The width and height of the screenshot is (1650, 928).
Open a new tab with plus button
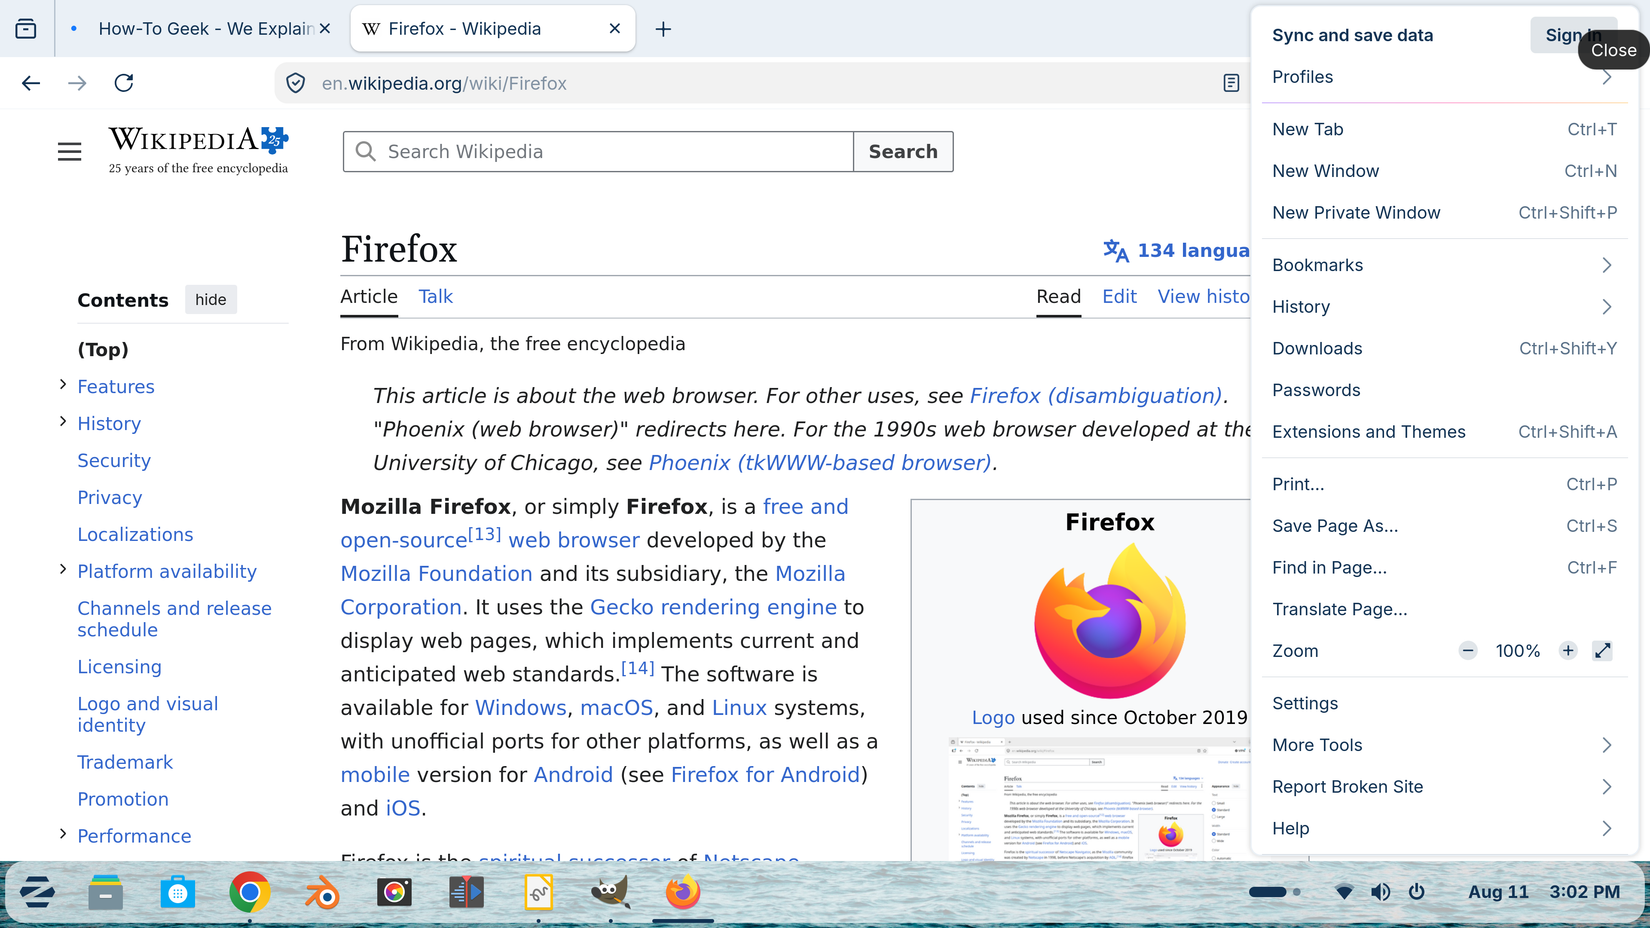(x=663, y=29)
